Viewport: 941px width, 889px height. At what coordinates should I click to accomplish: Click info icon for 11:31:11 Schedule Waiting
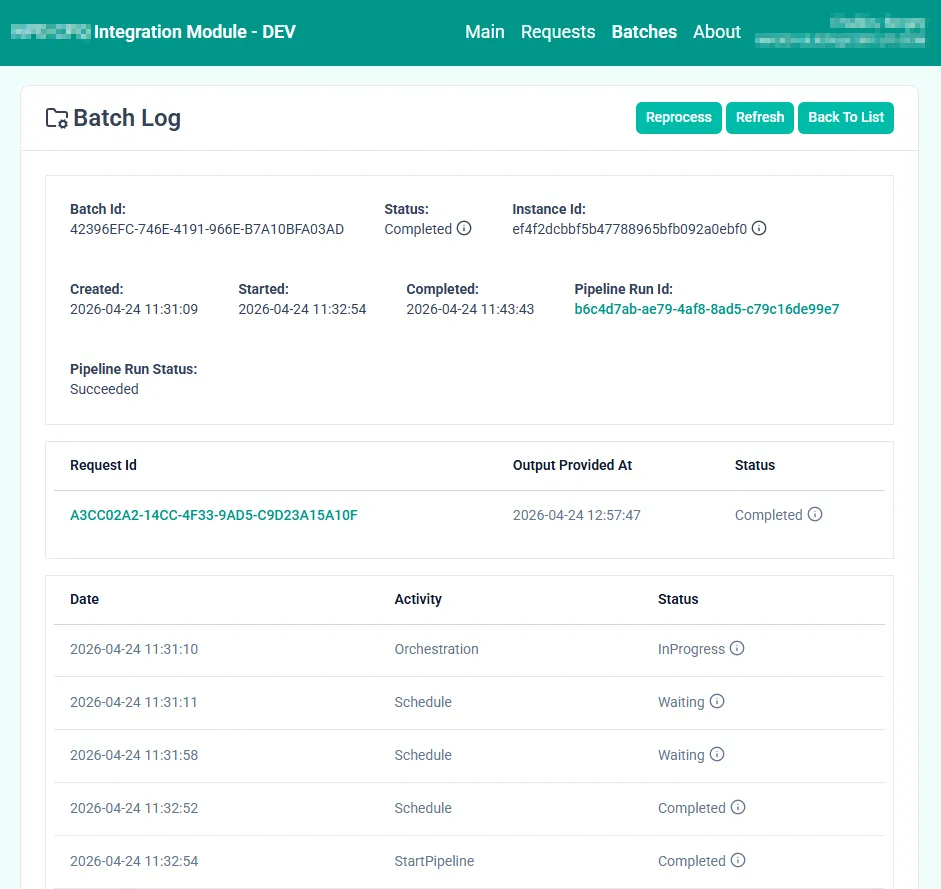(717, 701)
